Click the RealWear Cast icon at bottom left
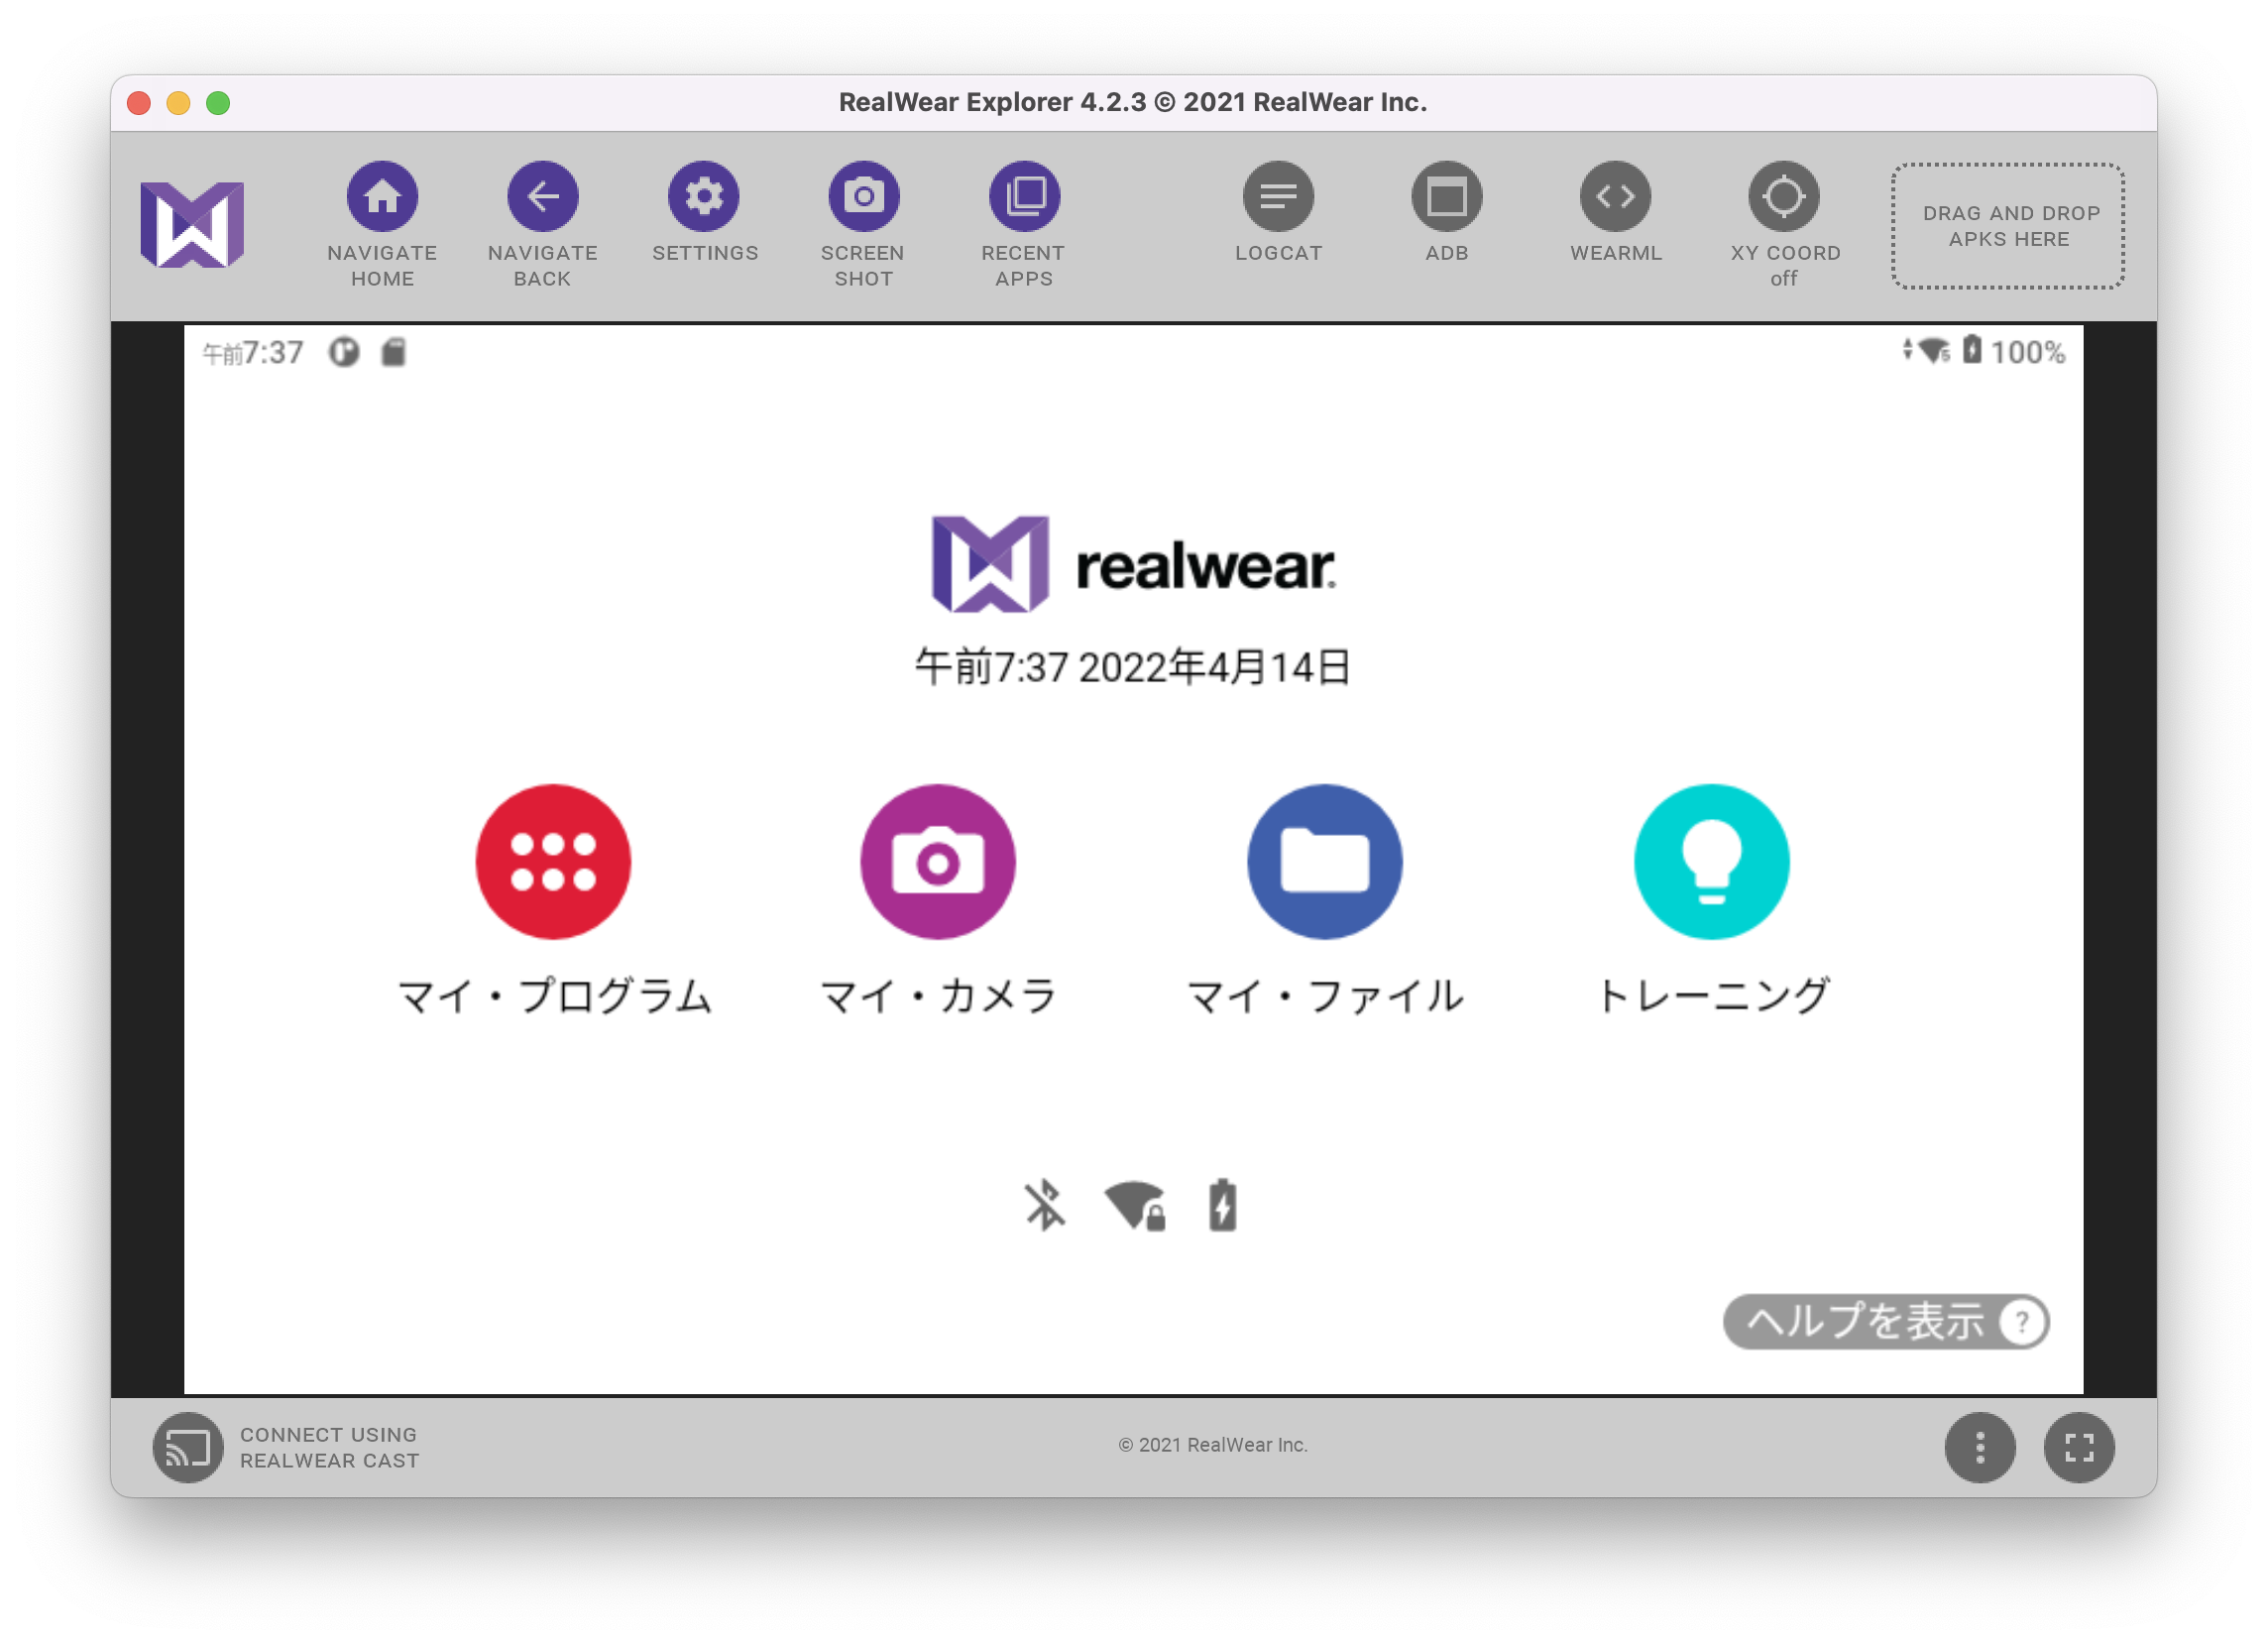2268x1644 pixels. pyautogui.click(x=185, y=1447)
